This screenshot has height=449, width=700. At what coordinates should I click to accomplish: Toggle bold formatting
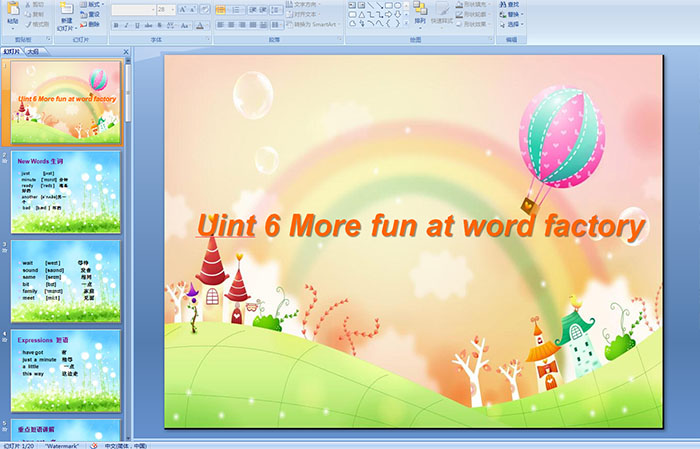point(116,25)
